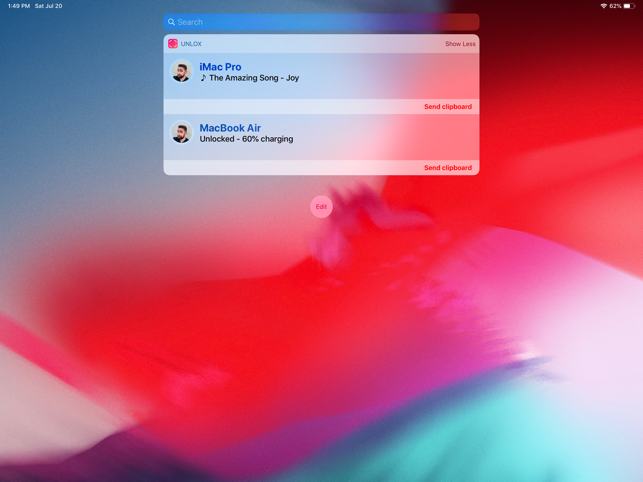Tap the 1:49 PM clock in status bar

point(19,6)
